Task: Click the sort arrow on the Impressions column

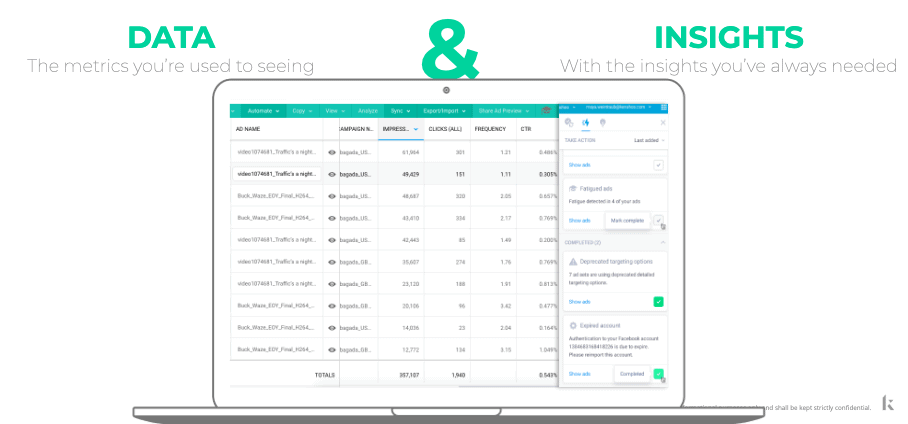Action: (416, 129)
